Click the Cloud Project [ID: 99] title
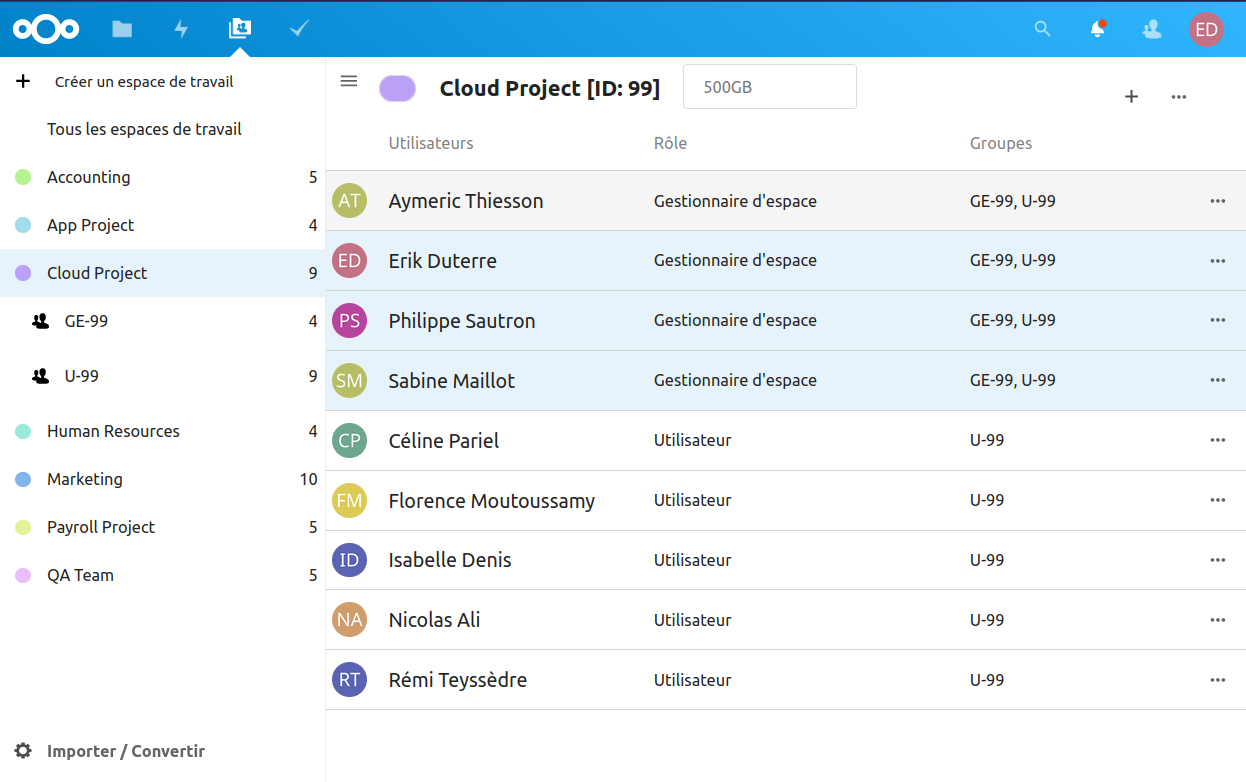 coord(550,88)
